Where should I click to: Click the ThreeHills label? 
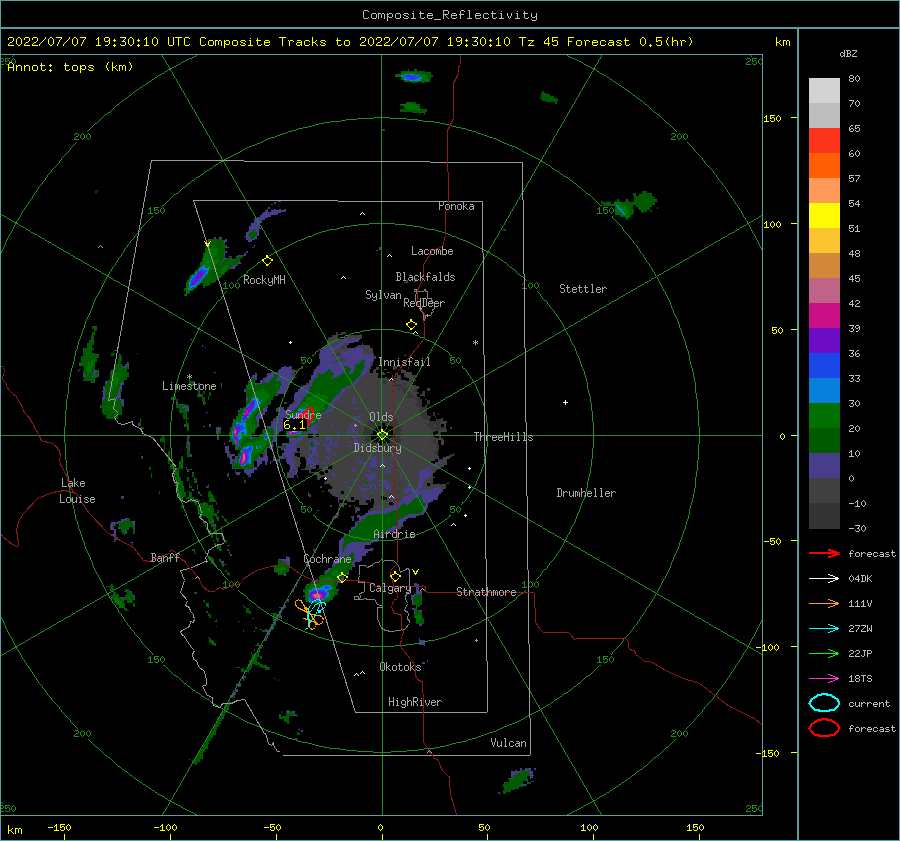pyautogui.click(x=503, y=437)
